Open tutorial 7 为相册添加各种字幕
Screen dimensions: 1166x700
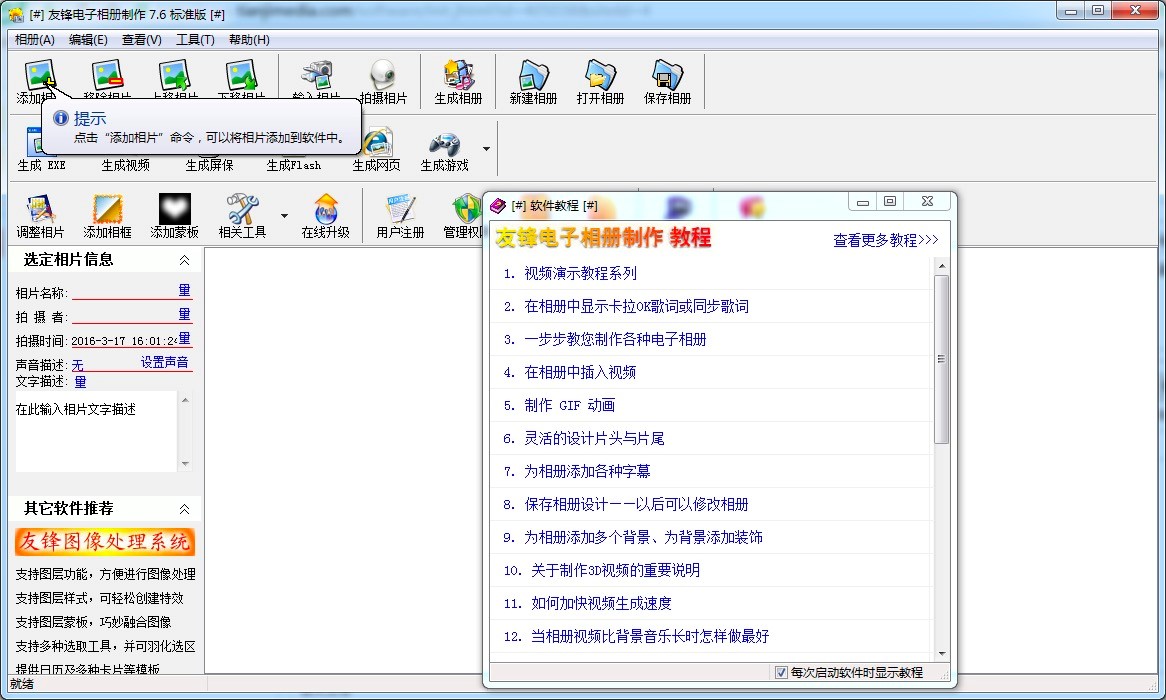(587, 471)
